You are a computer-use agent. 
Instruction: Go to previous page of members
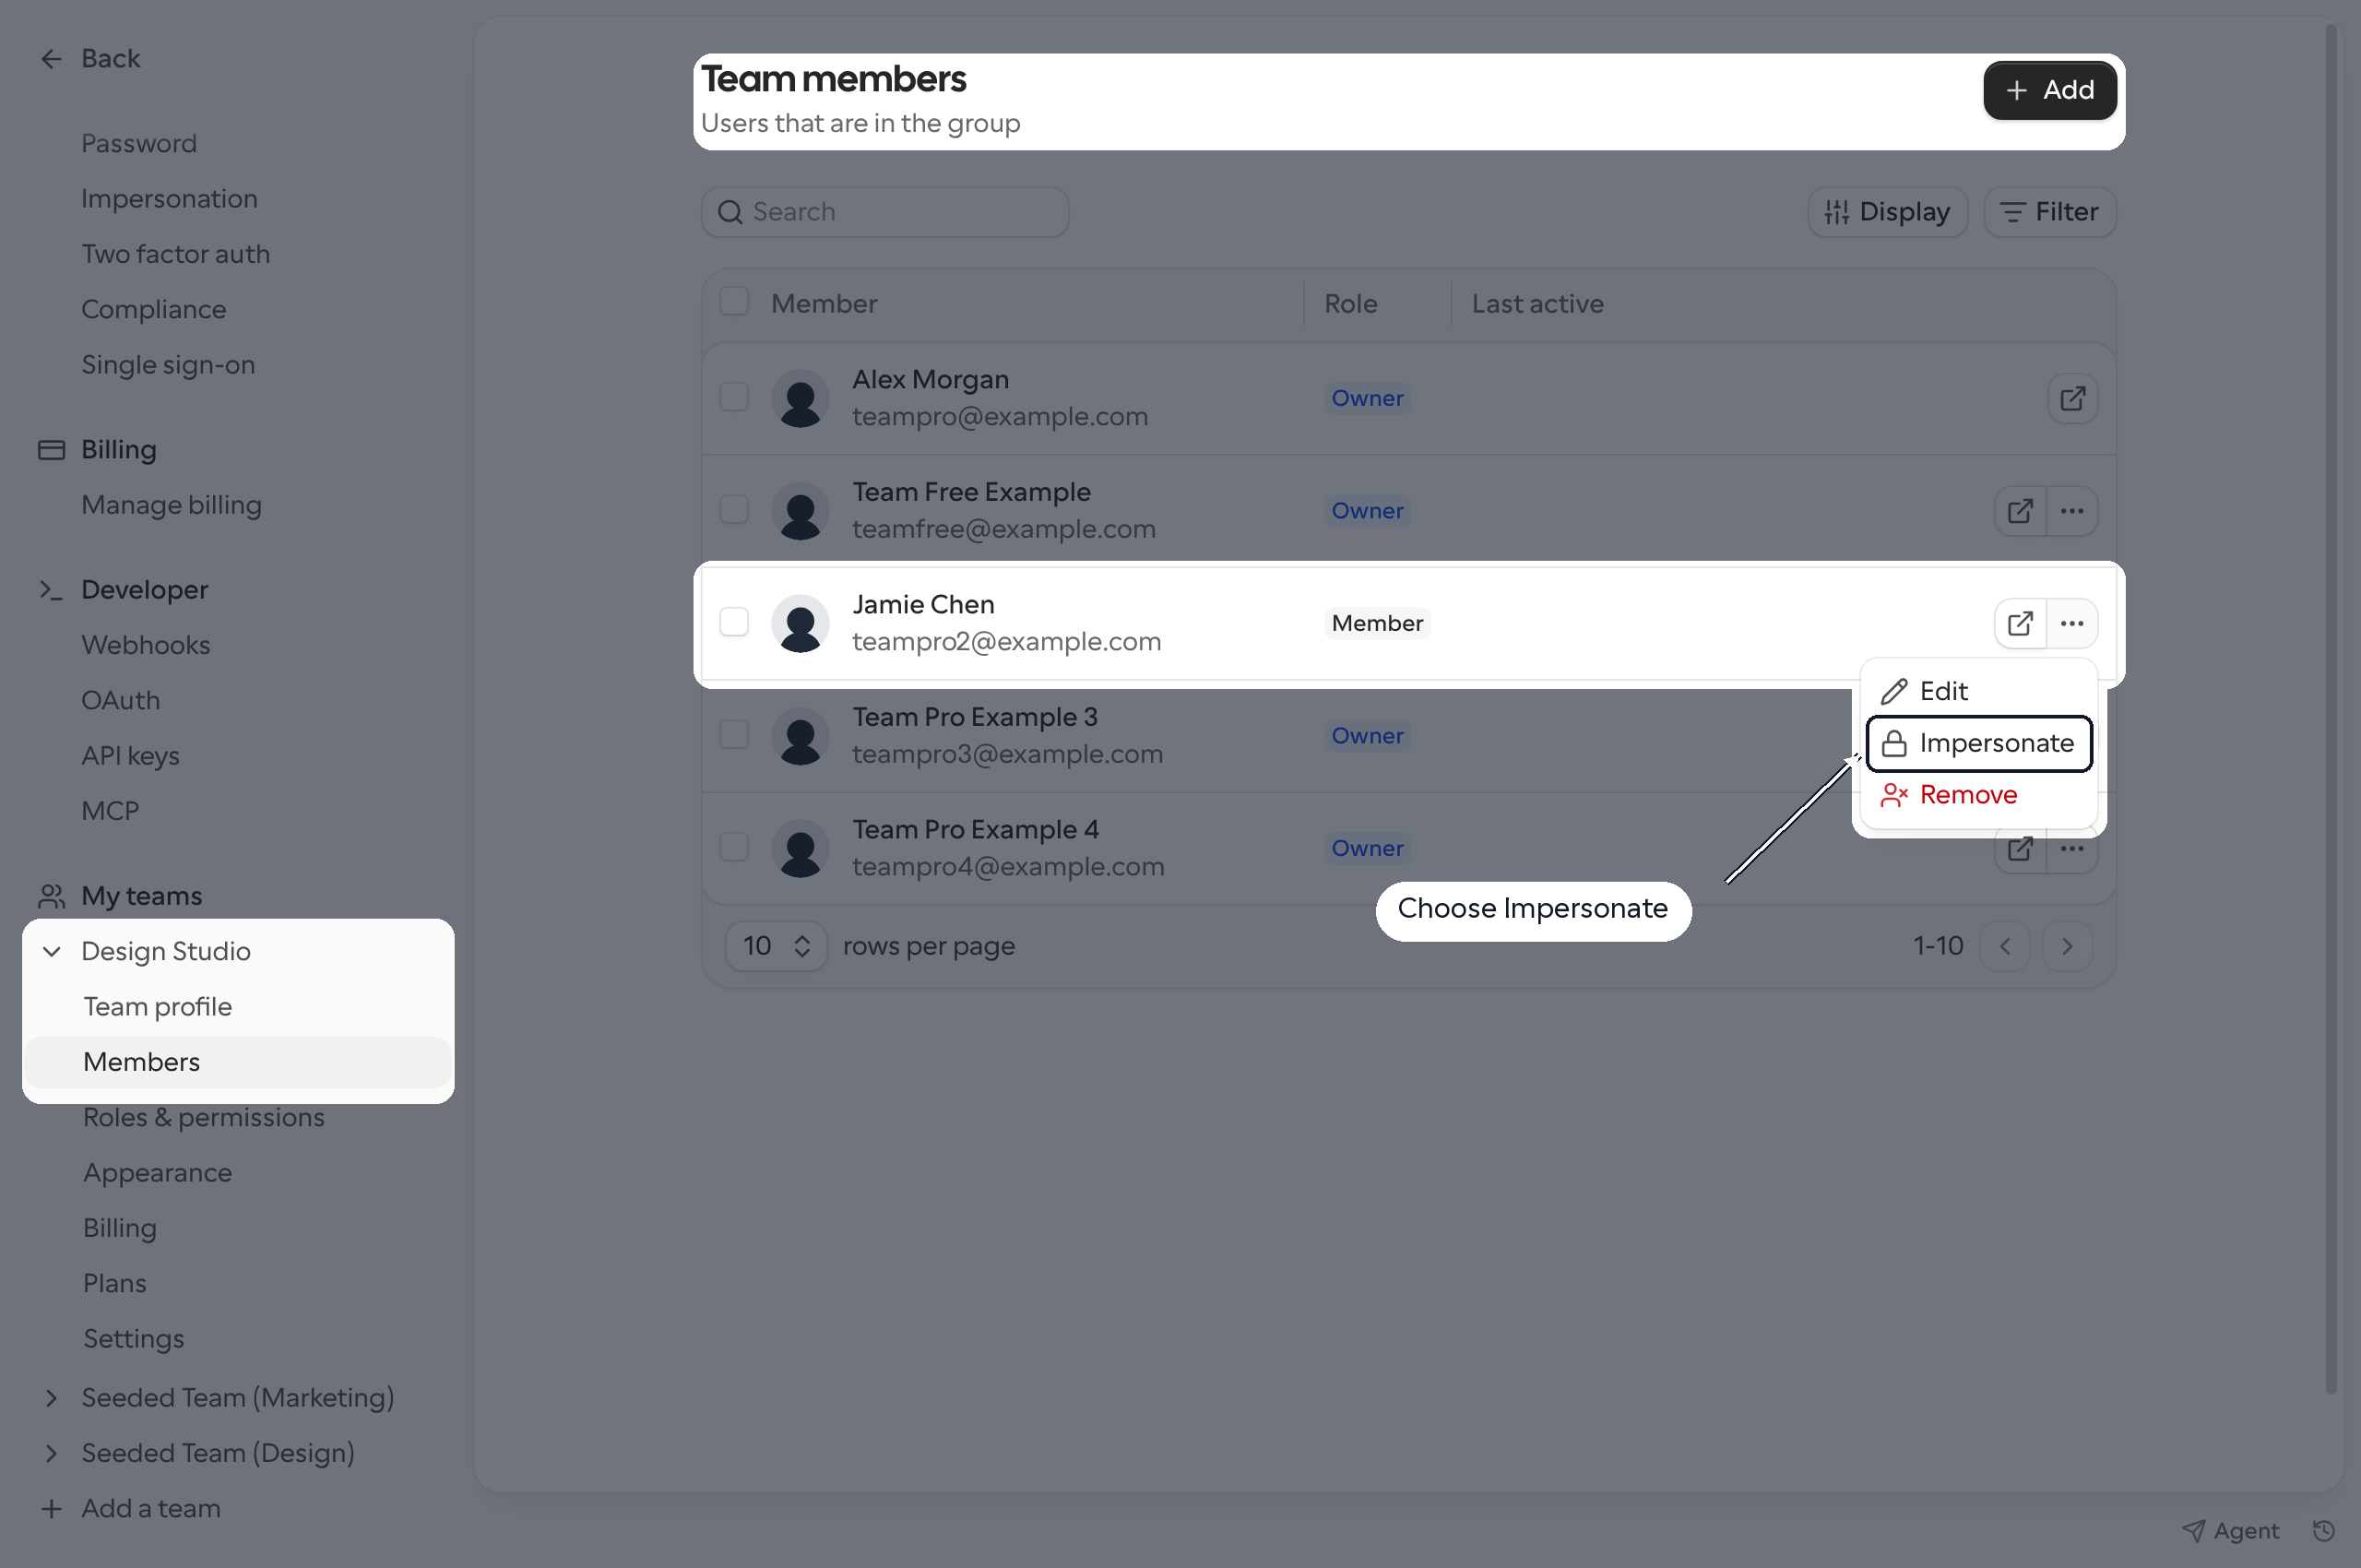2004,946
